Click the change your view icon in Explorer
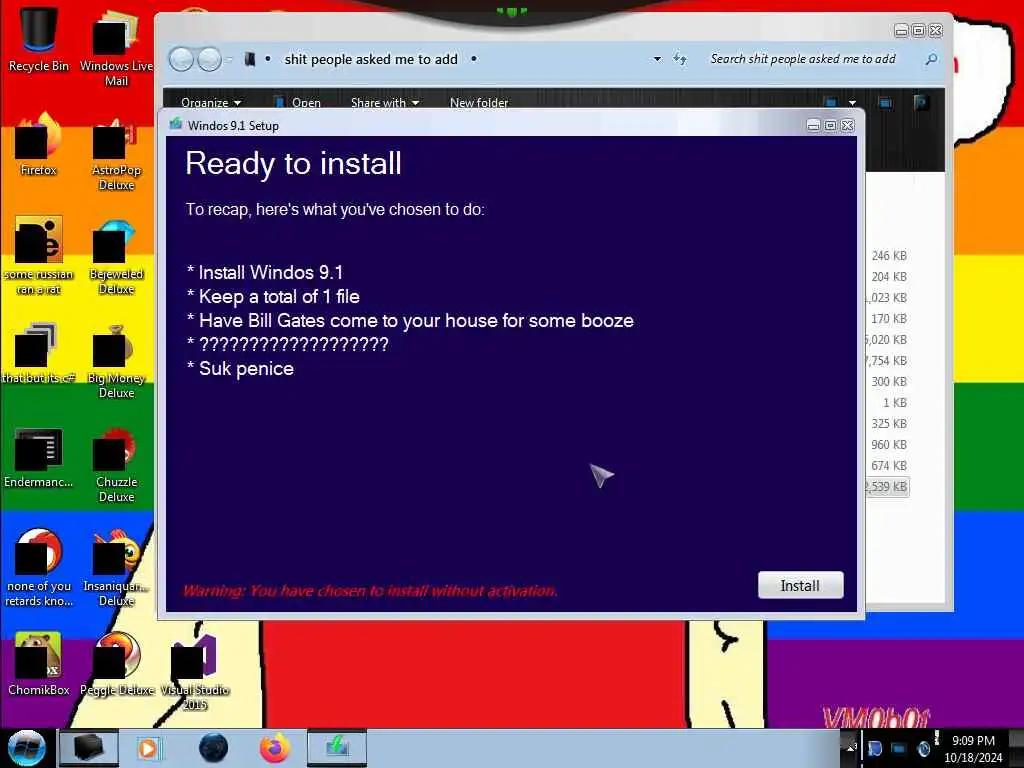This screenshot has width=1024, height=768. tap(830, 103)
